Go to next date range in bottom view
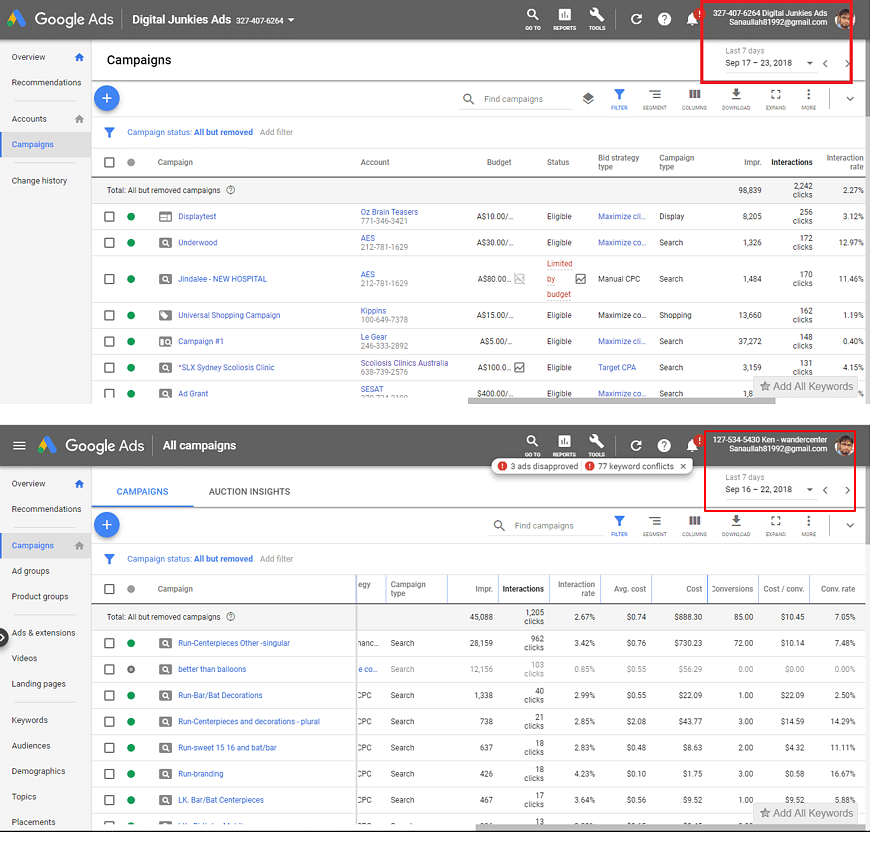891x842 pixels. 847,490
